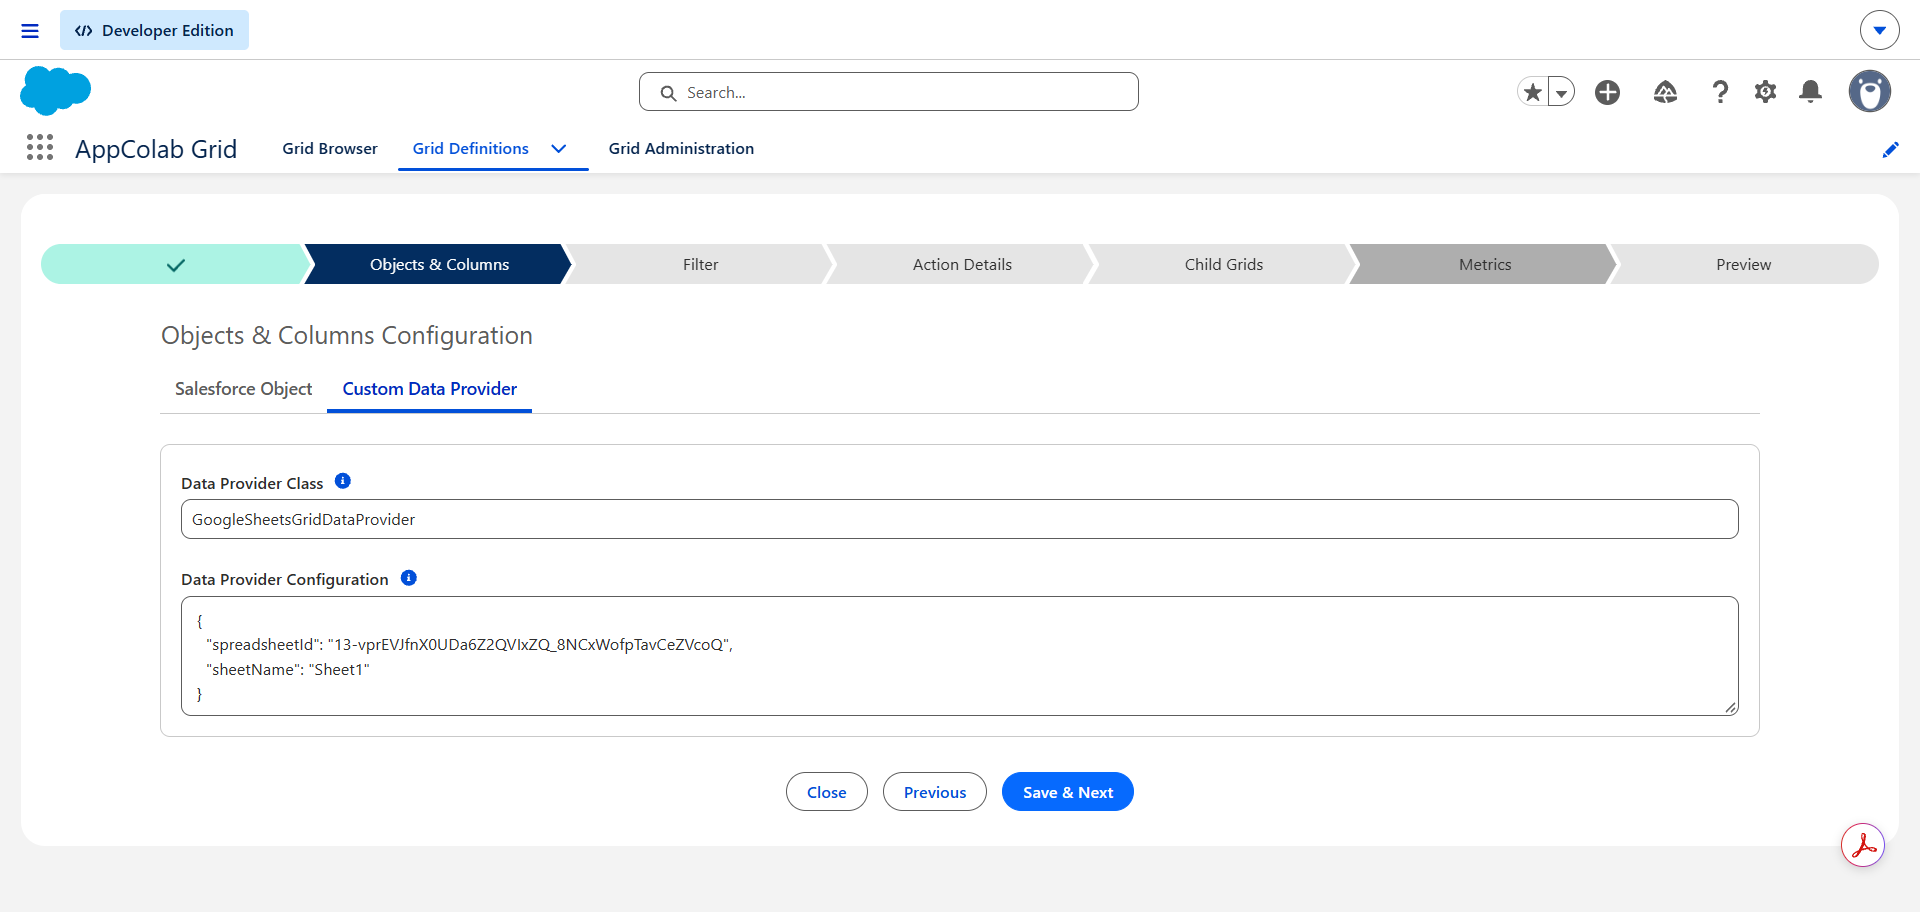Image resolution: width=1920 pixels, height=912 pixels.
Task: Open the global actions plus icon
Action: 1608,92
